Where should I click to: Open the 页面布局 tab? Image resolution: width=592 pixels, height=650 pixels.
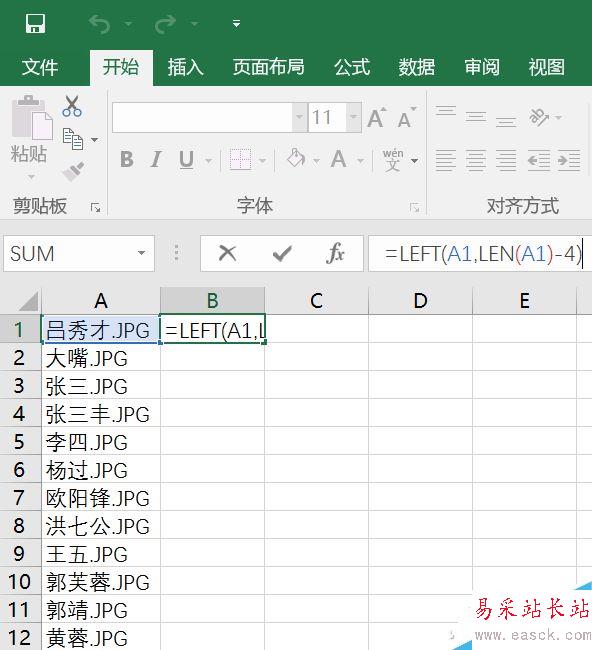269,67
